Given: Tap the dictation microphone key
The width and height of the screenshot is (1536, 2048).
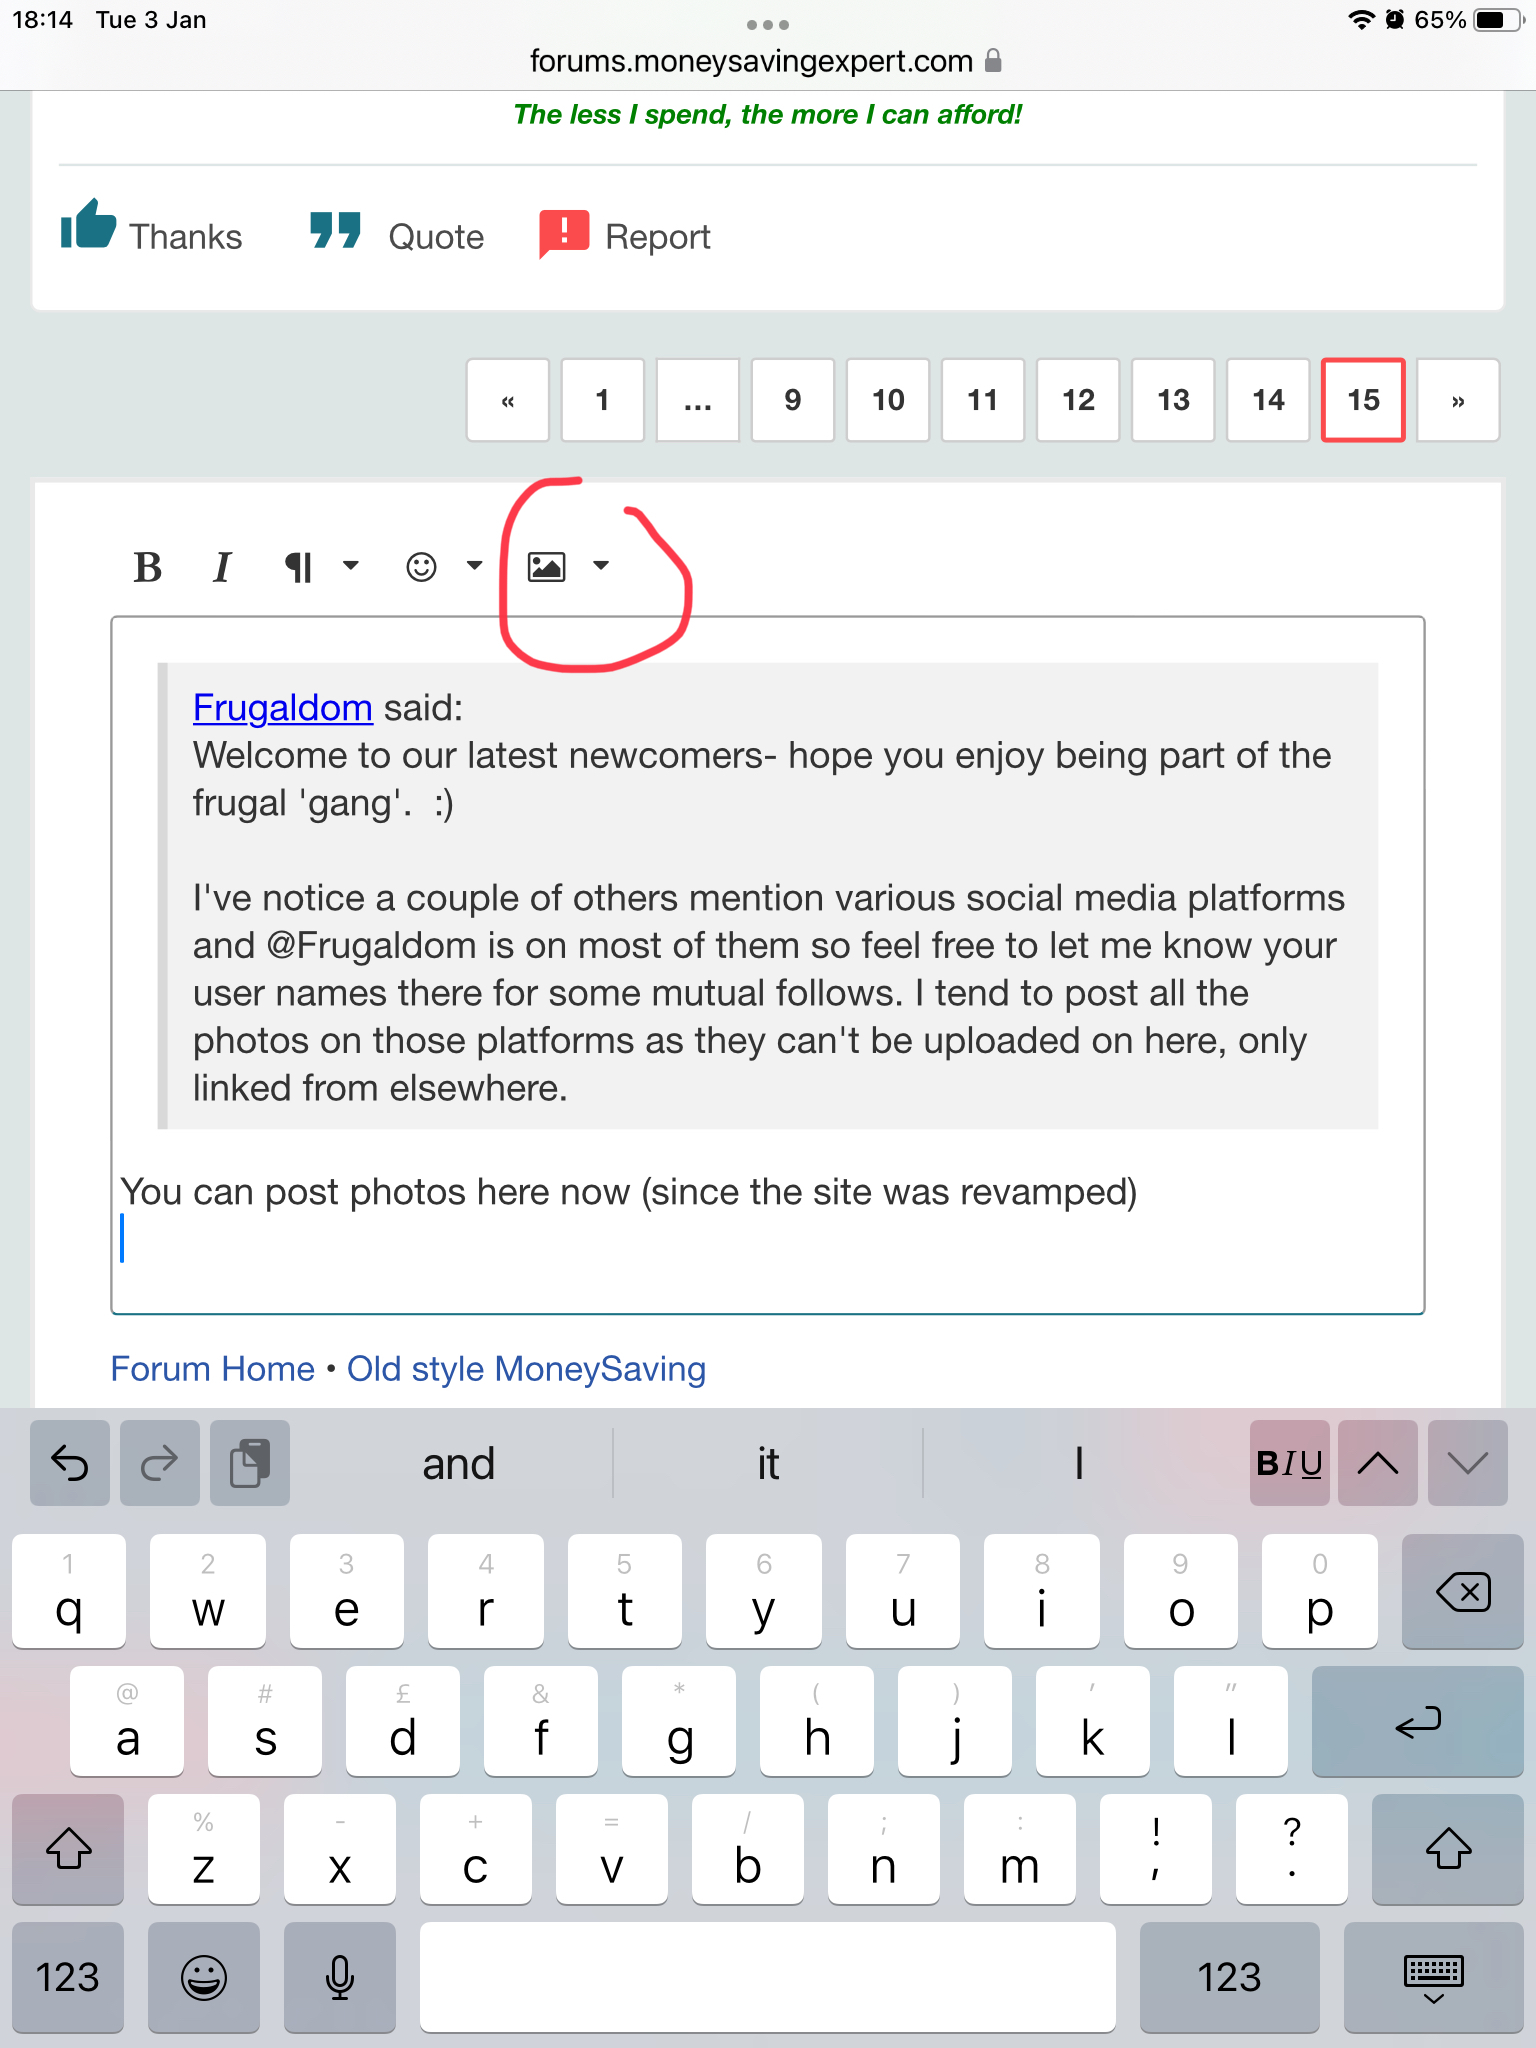Looking at the screenshot, I should coord(340,1977).
